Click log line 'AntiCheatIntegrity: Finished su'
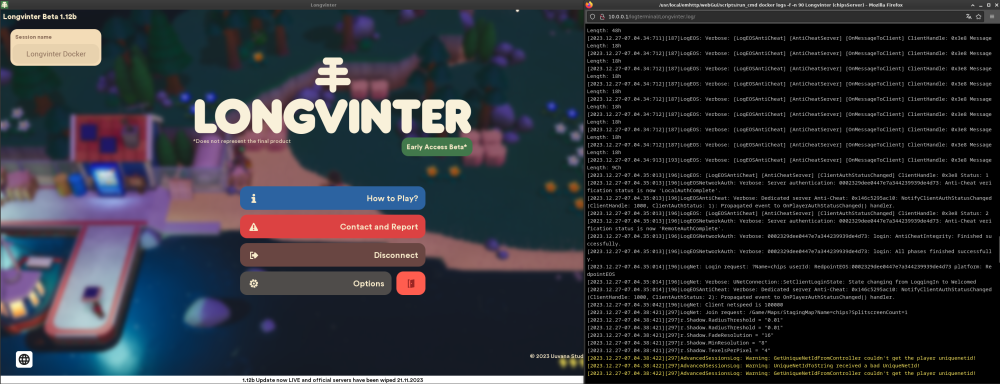The height and width of the screenshot is (384, 1000). point(789,240)
